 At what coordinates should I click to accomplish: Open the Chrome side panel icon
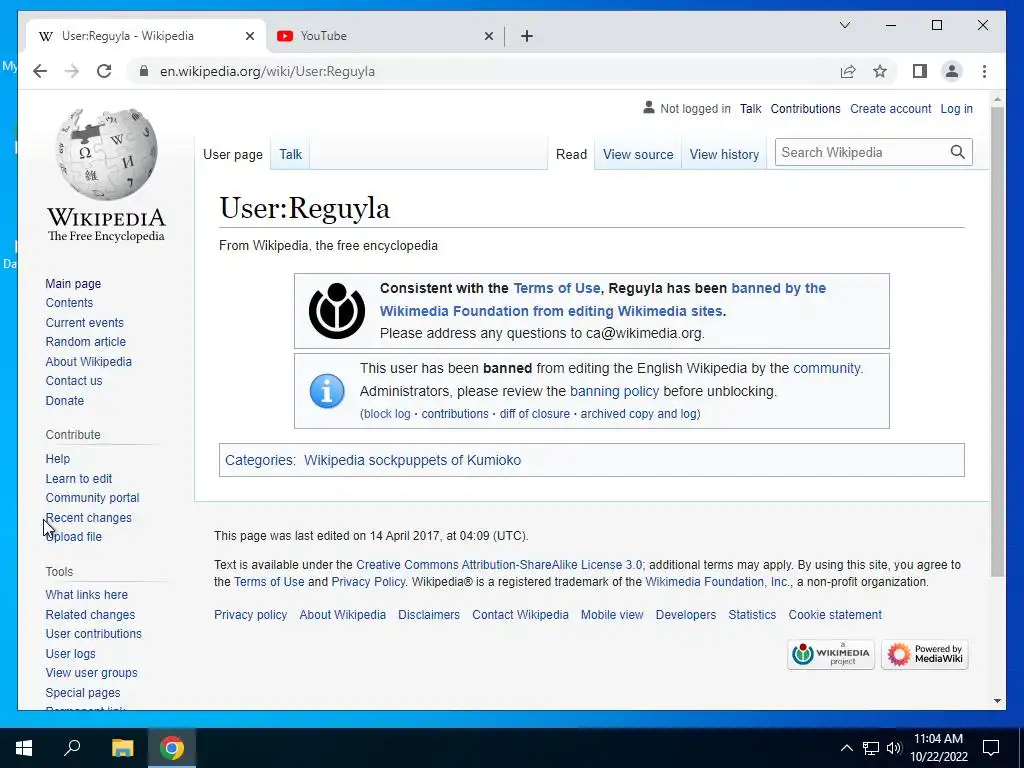pos(920,71)
